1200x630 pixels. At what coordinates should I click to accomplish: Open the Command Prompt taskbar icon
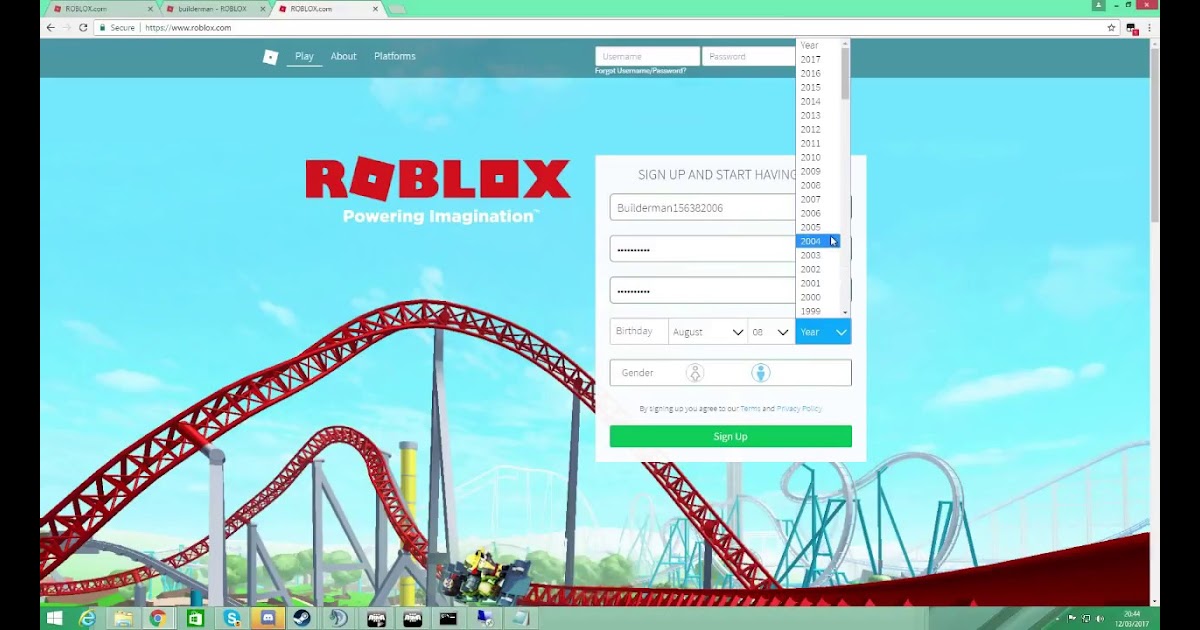point(448,619)
